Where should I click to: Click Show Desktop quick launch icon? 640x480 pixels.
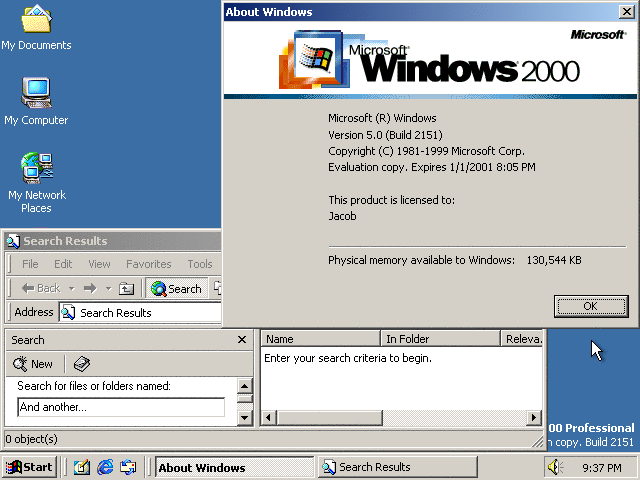82,467
